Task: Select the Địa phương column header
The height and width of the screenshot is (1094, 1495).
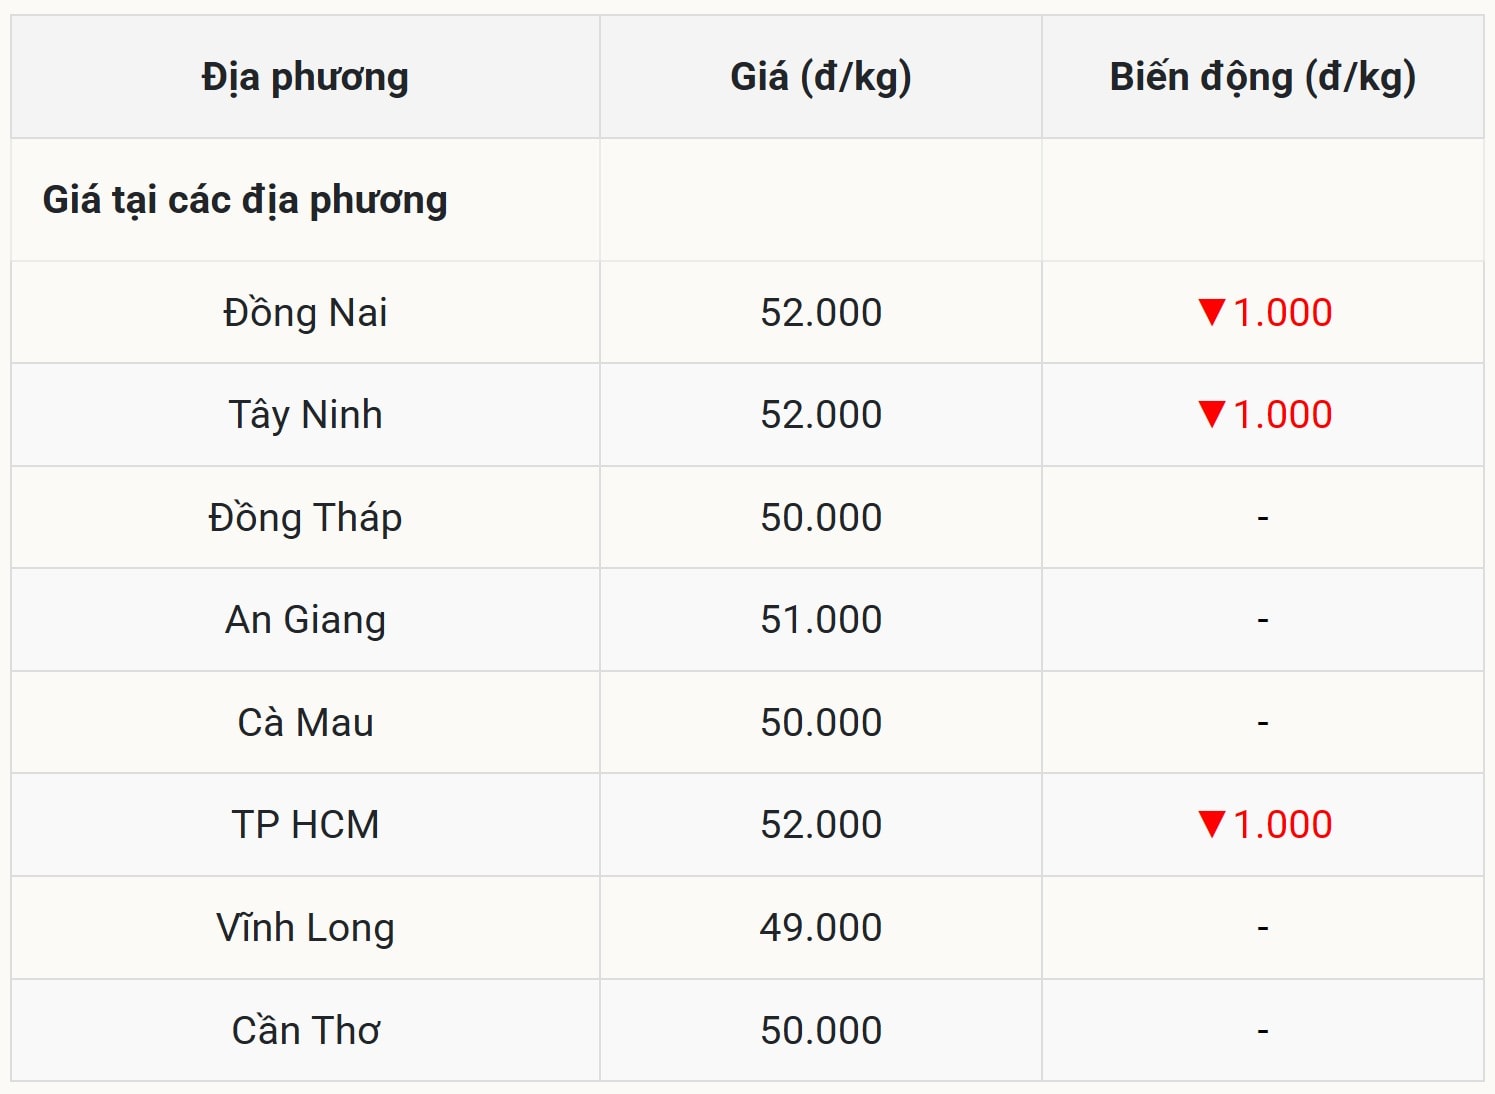Action: (x=305, y=77)
